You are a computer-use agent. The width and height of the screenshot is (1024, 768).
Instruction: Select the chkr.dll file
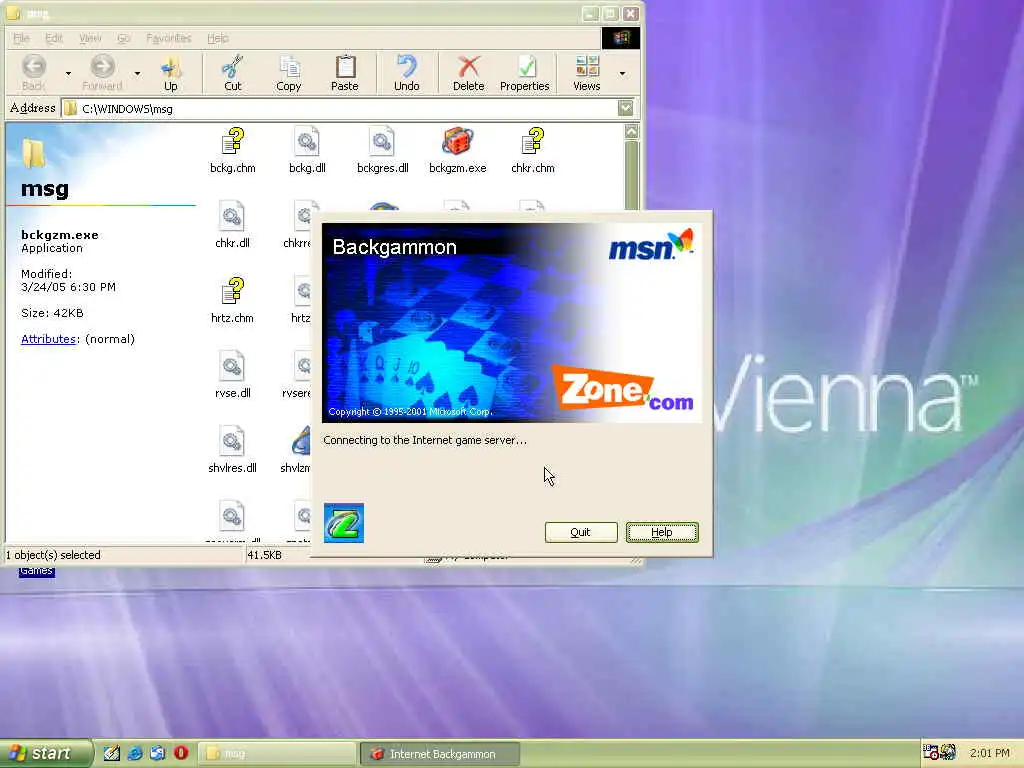point(232,225)
